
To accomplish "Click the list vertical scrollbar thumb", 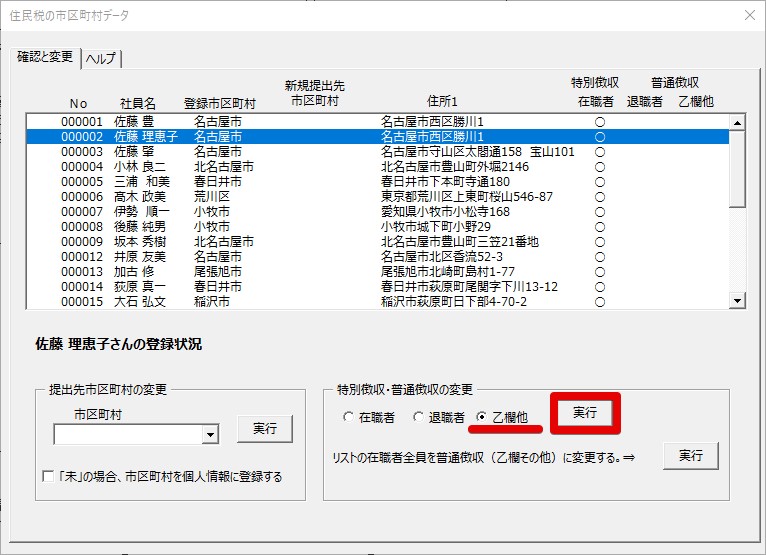I will (737, 169).
